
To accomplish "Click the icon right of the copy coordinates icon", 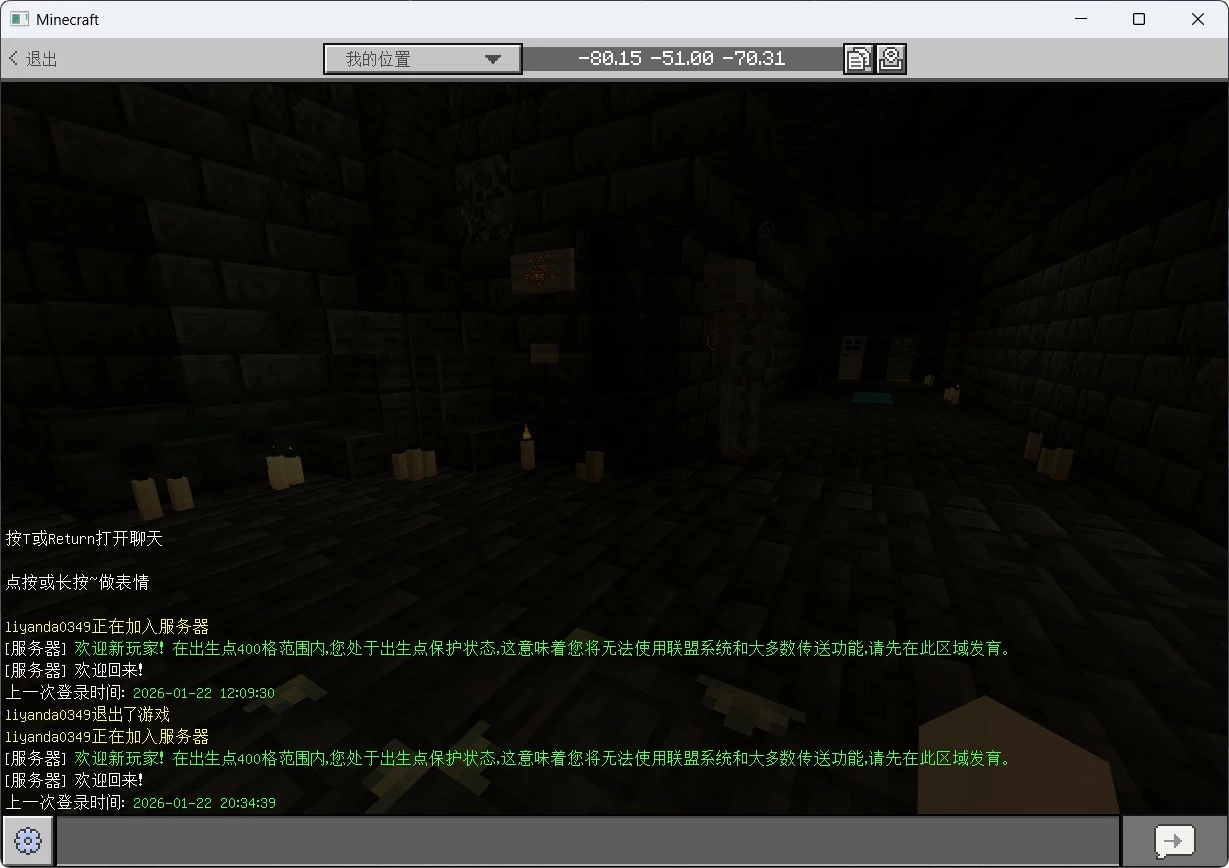I will click(x=892, y=59).
